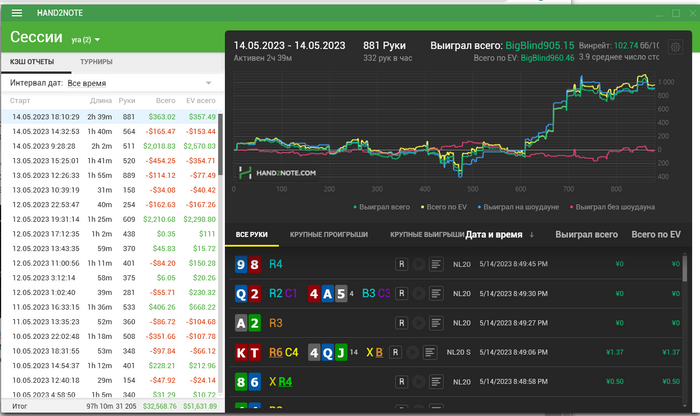Click R replay button for Q 2 hand
Image resolution: width=700 pixels, height=416 pixels.
point(401,294)
